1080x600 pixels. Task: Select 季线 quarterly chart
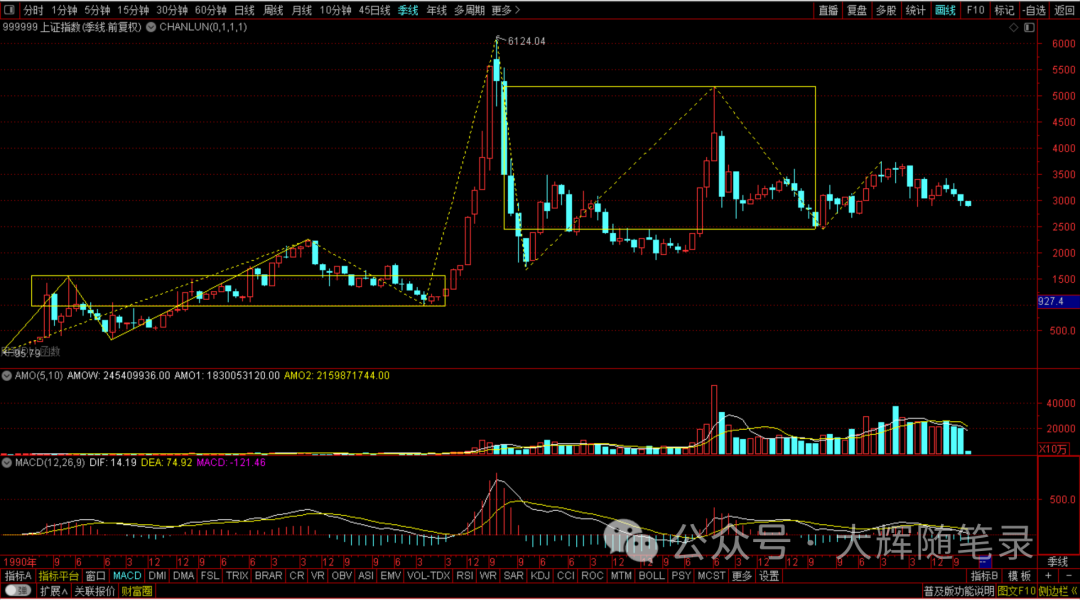408,10
